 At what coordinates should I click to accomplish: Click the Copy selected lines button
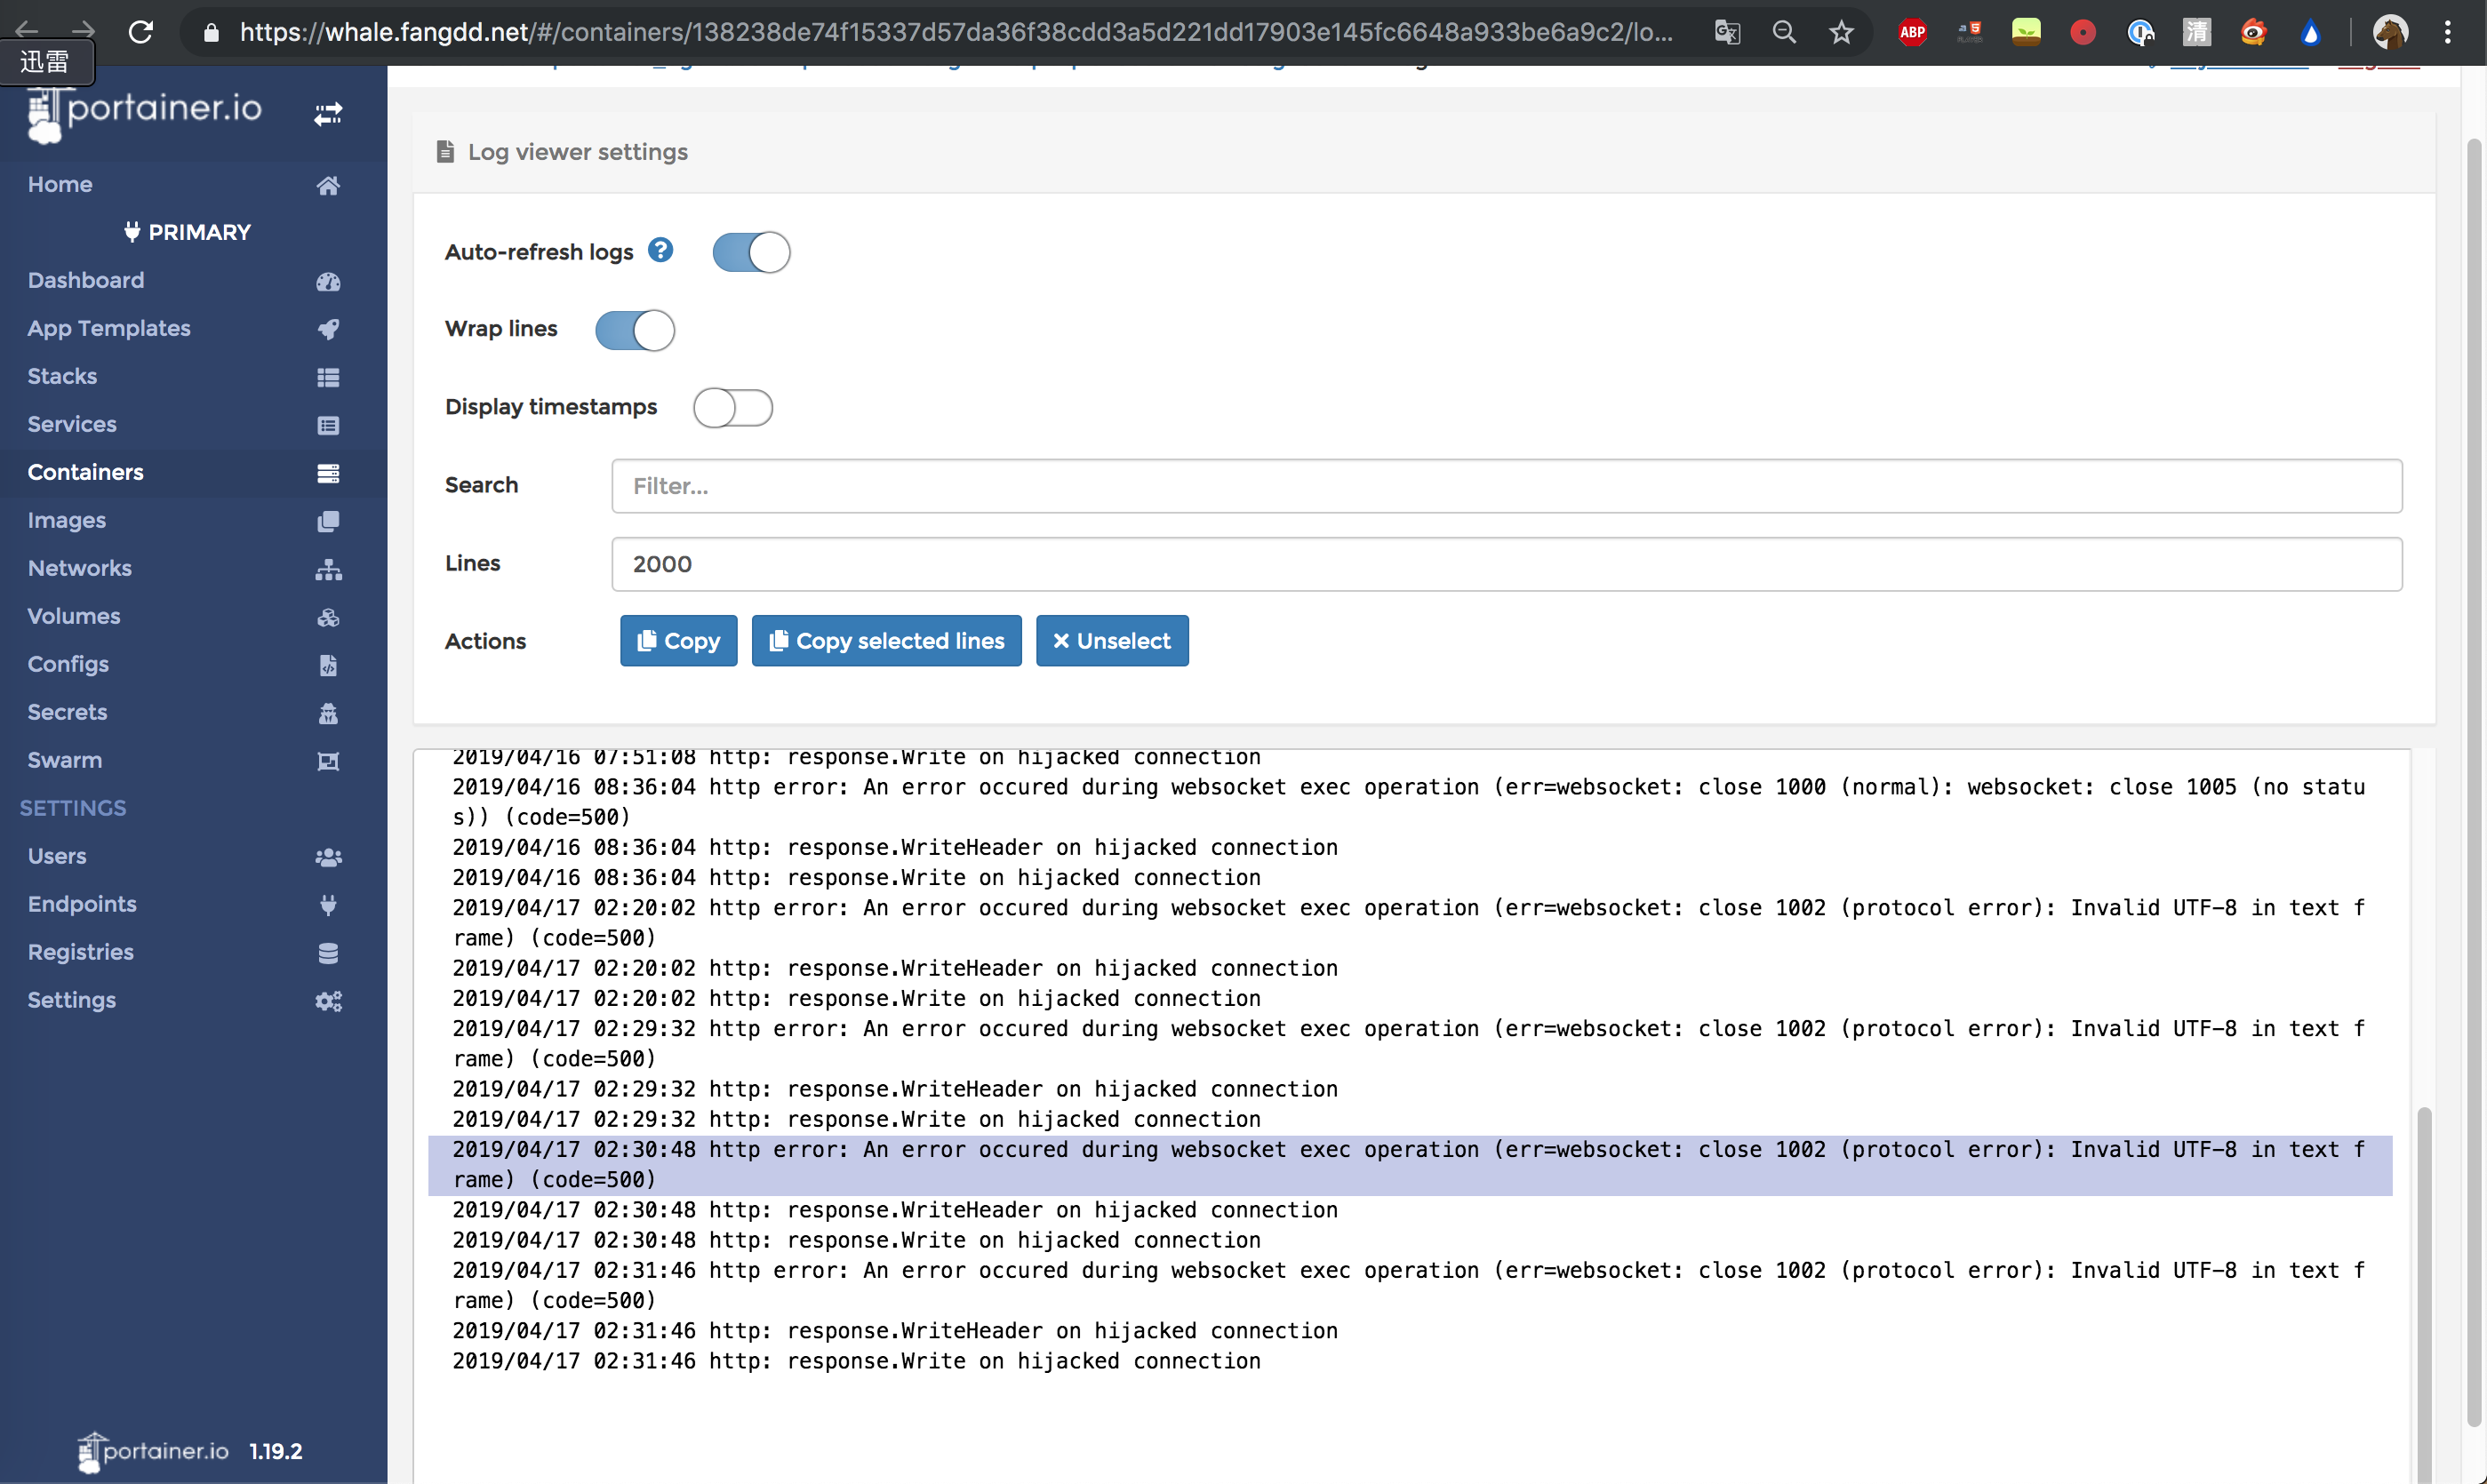click(886, 640)
